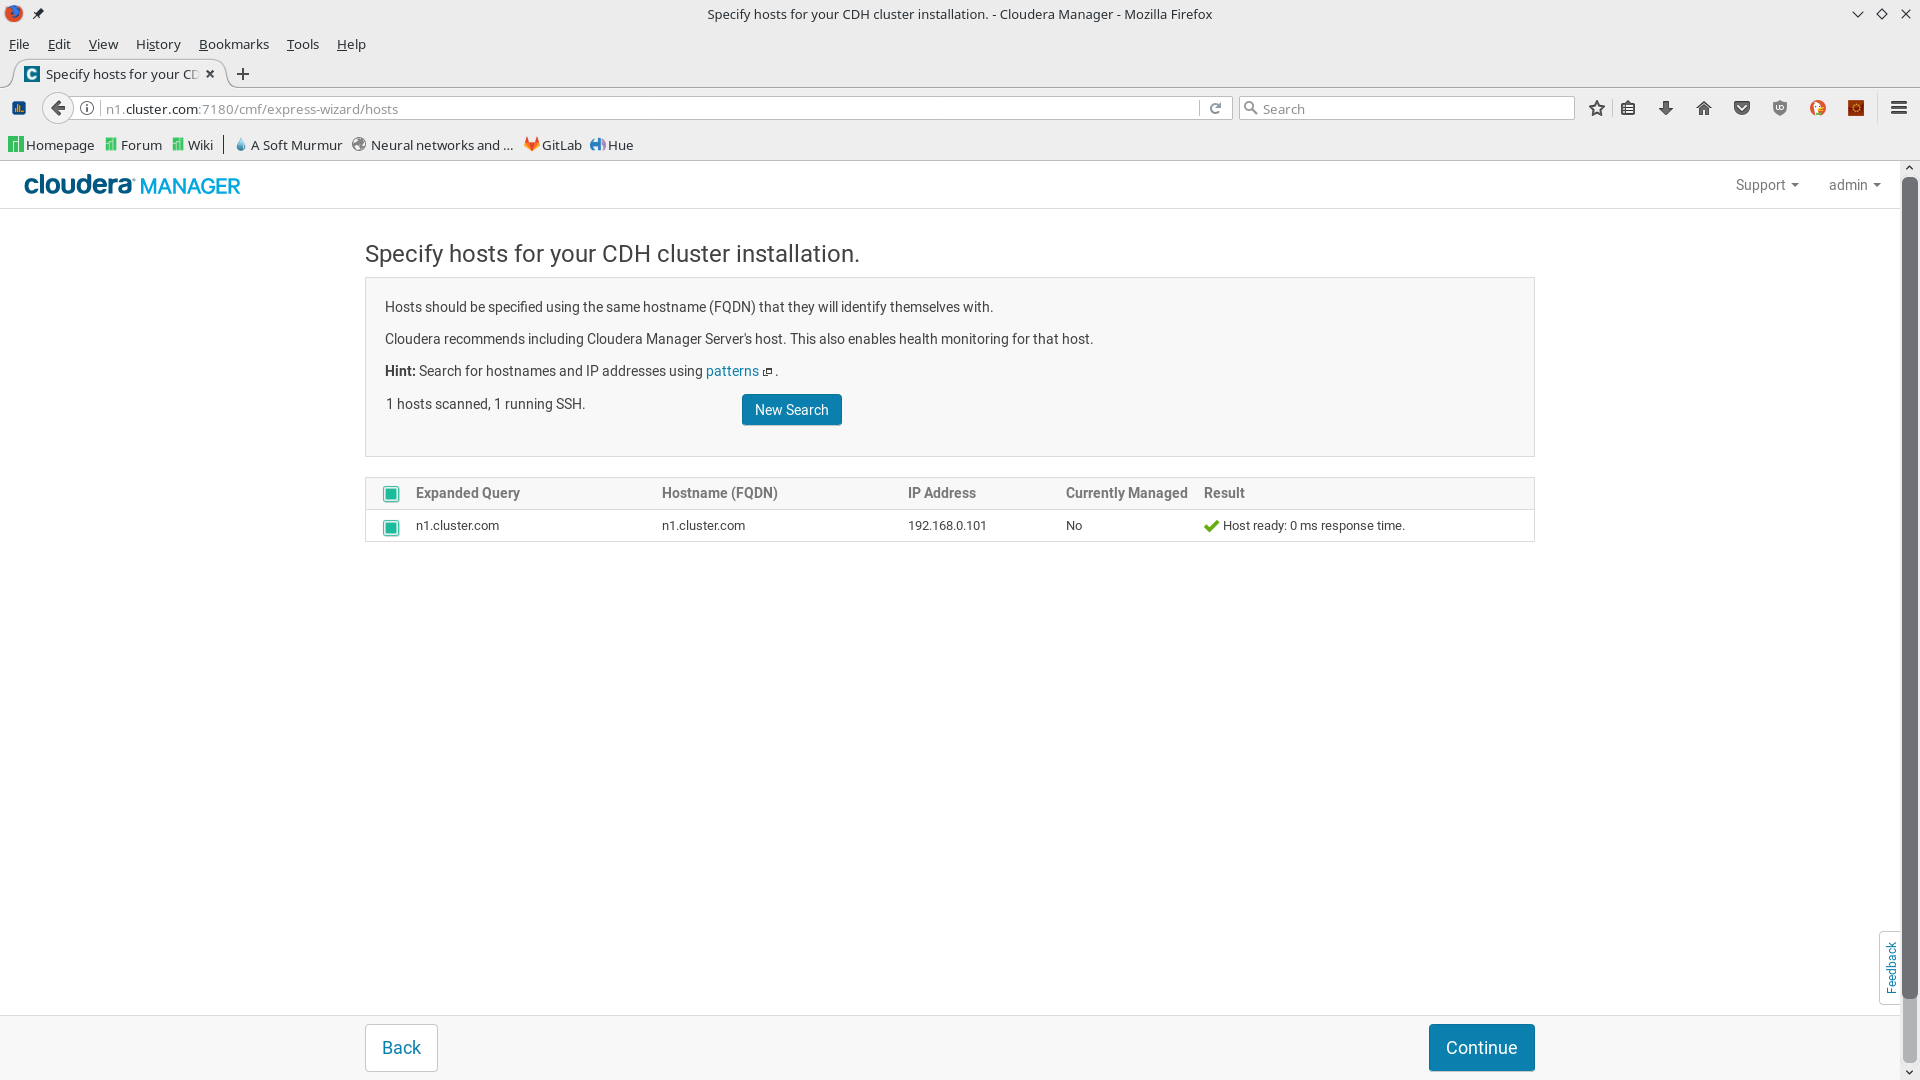Click the green check mark next to Host ready
This screenshot has width=1920, height=1080.
(1211, 526)
